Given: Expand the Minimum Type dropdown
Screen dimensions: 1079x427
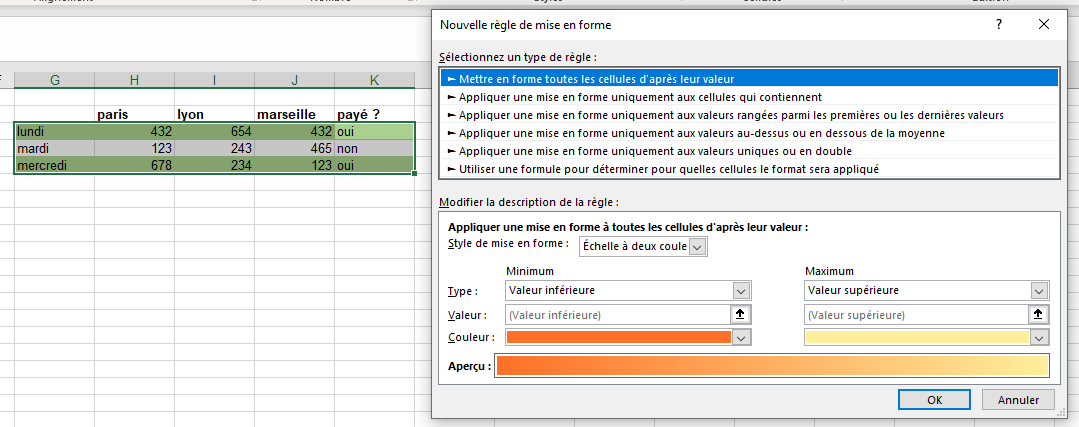Looking at the screenshot, I should point(741,290).
